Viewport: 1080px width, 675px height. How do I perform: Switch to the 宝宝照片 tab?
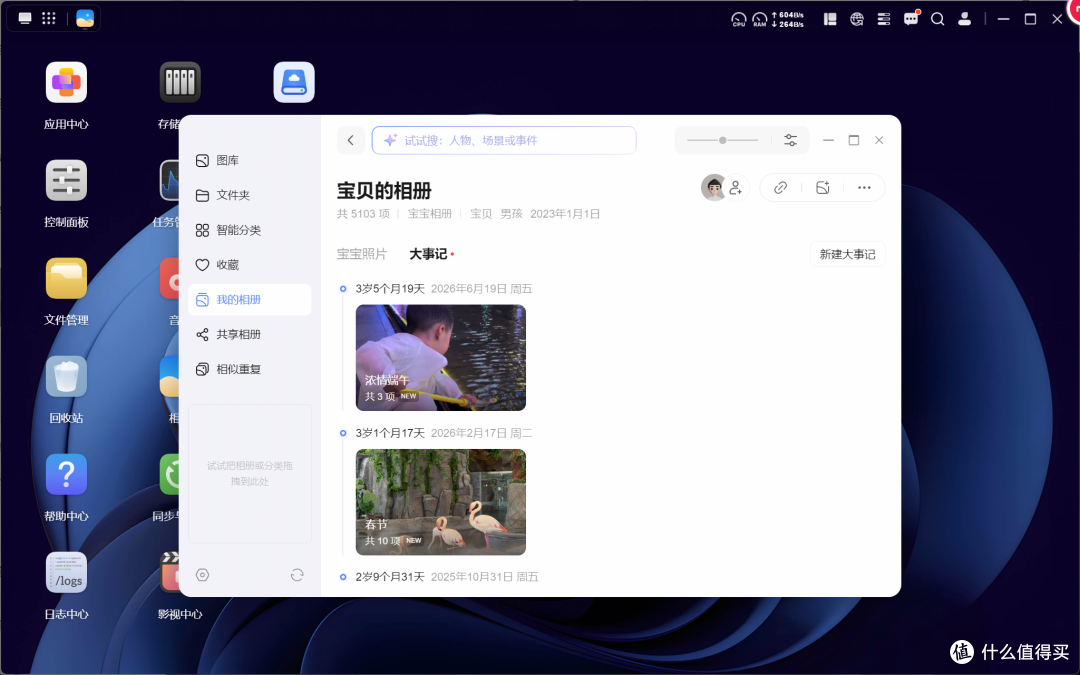pos(362,254)
